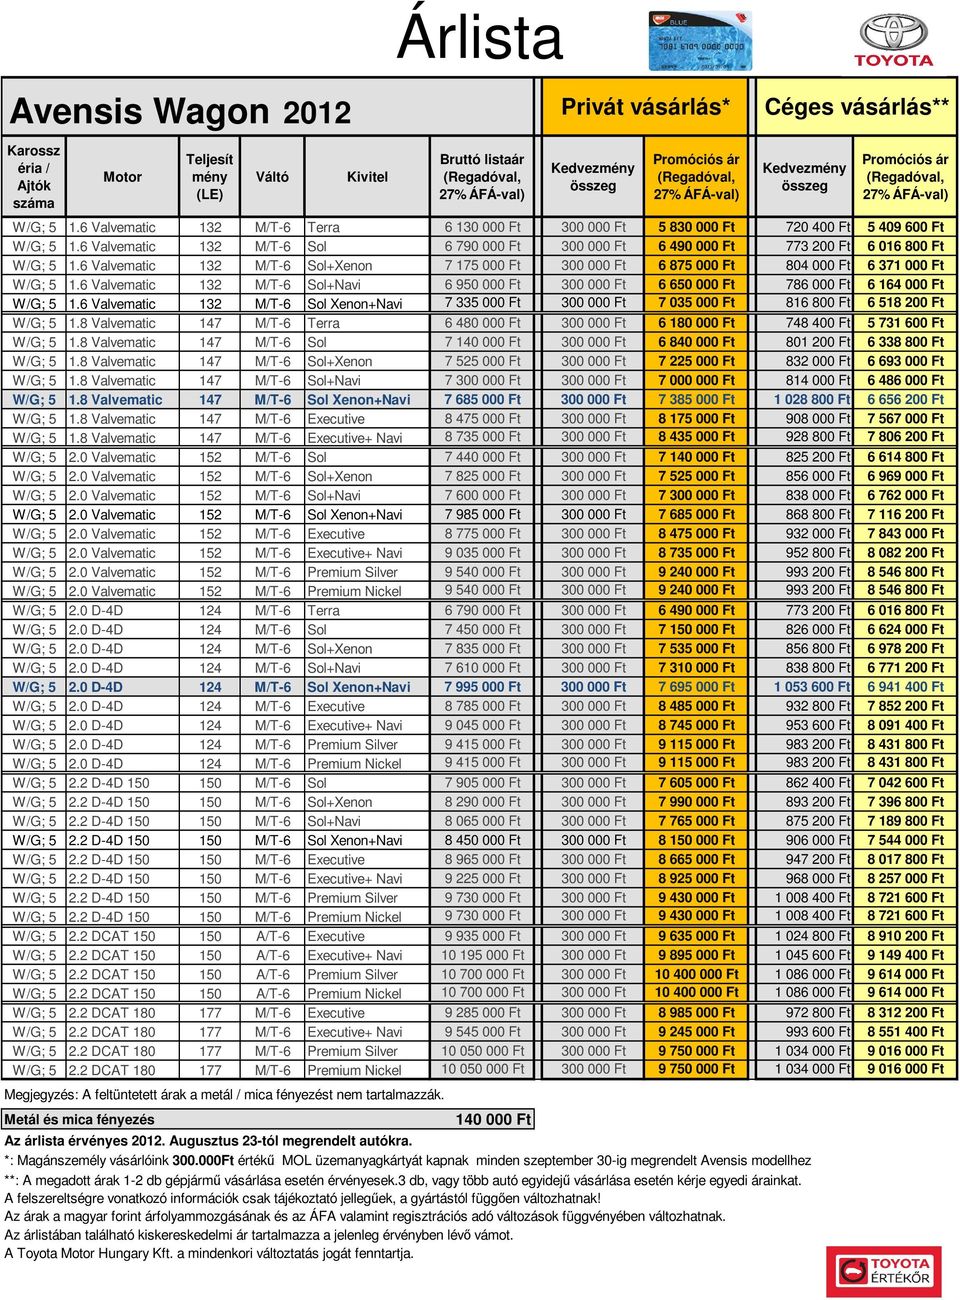
Task: Select the '9 149 400 Ft' company price
Action: click(x=905, y=955)
